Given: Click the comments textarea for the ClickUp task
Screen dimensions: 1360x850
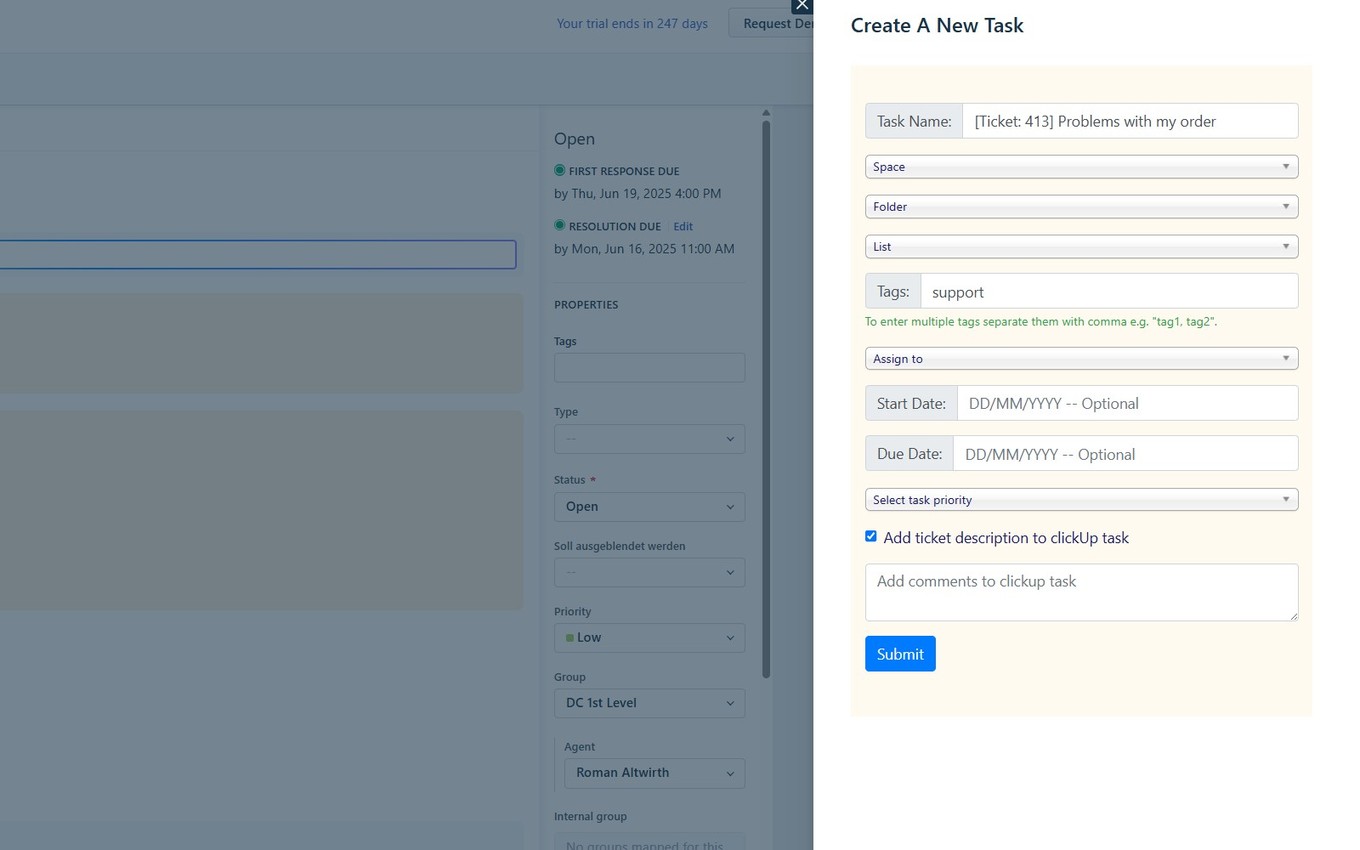Looking at the screenshot, I should pyautogui.click(x=1081, y=591).
